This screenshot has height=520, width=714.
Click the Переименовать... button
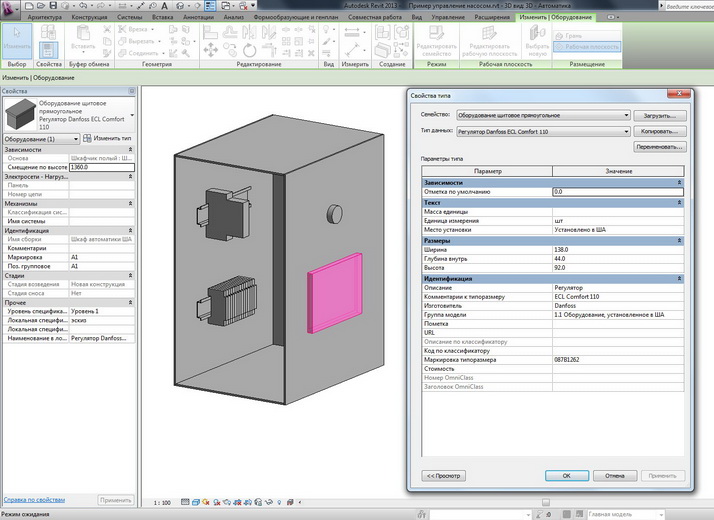(x=659, y=147)
